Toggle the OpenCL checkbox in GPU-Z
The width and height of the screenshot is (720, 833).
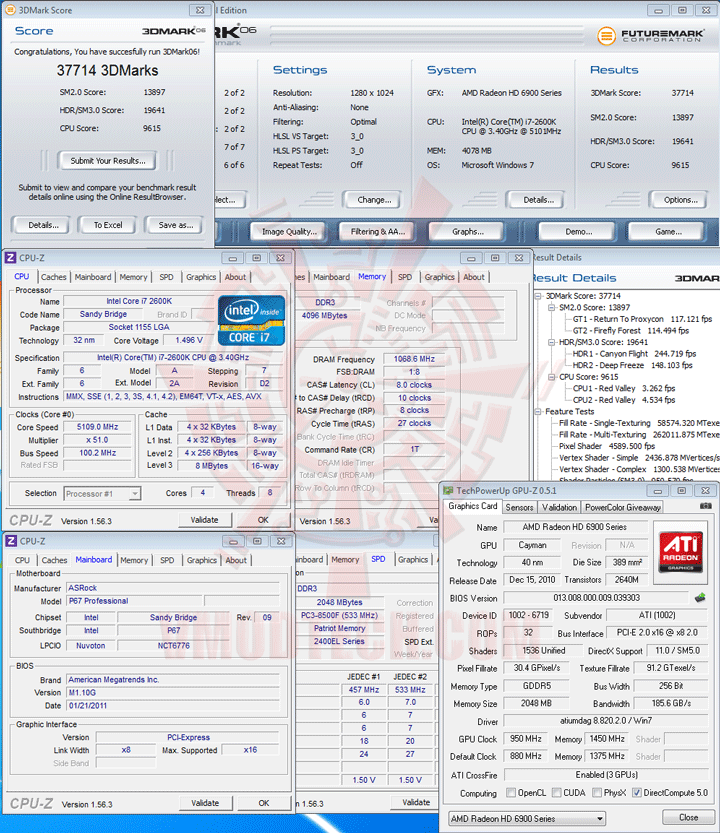click(x=511, y=793)
